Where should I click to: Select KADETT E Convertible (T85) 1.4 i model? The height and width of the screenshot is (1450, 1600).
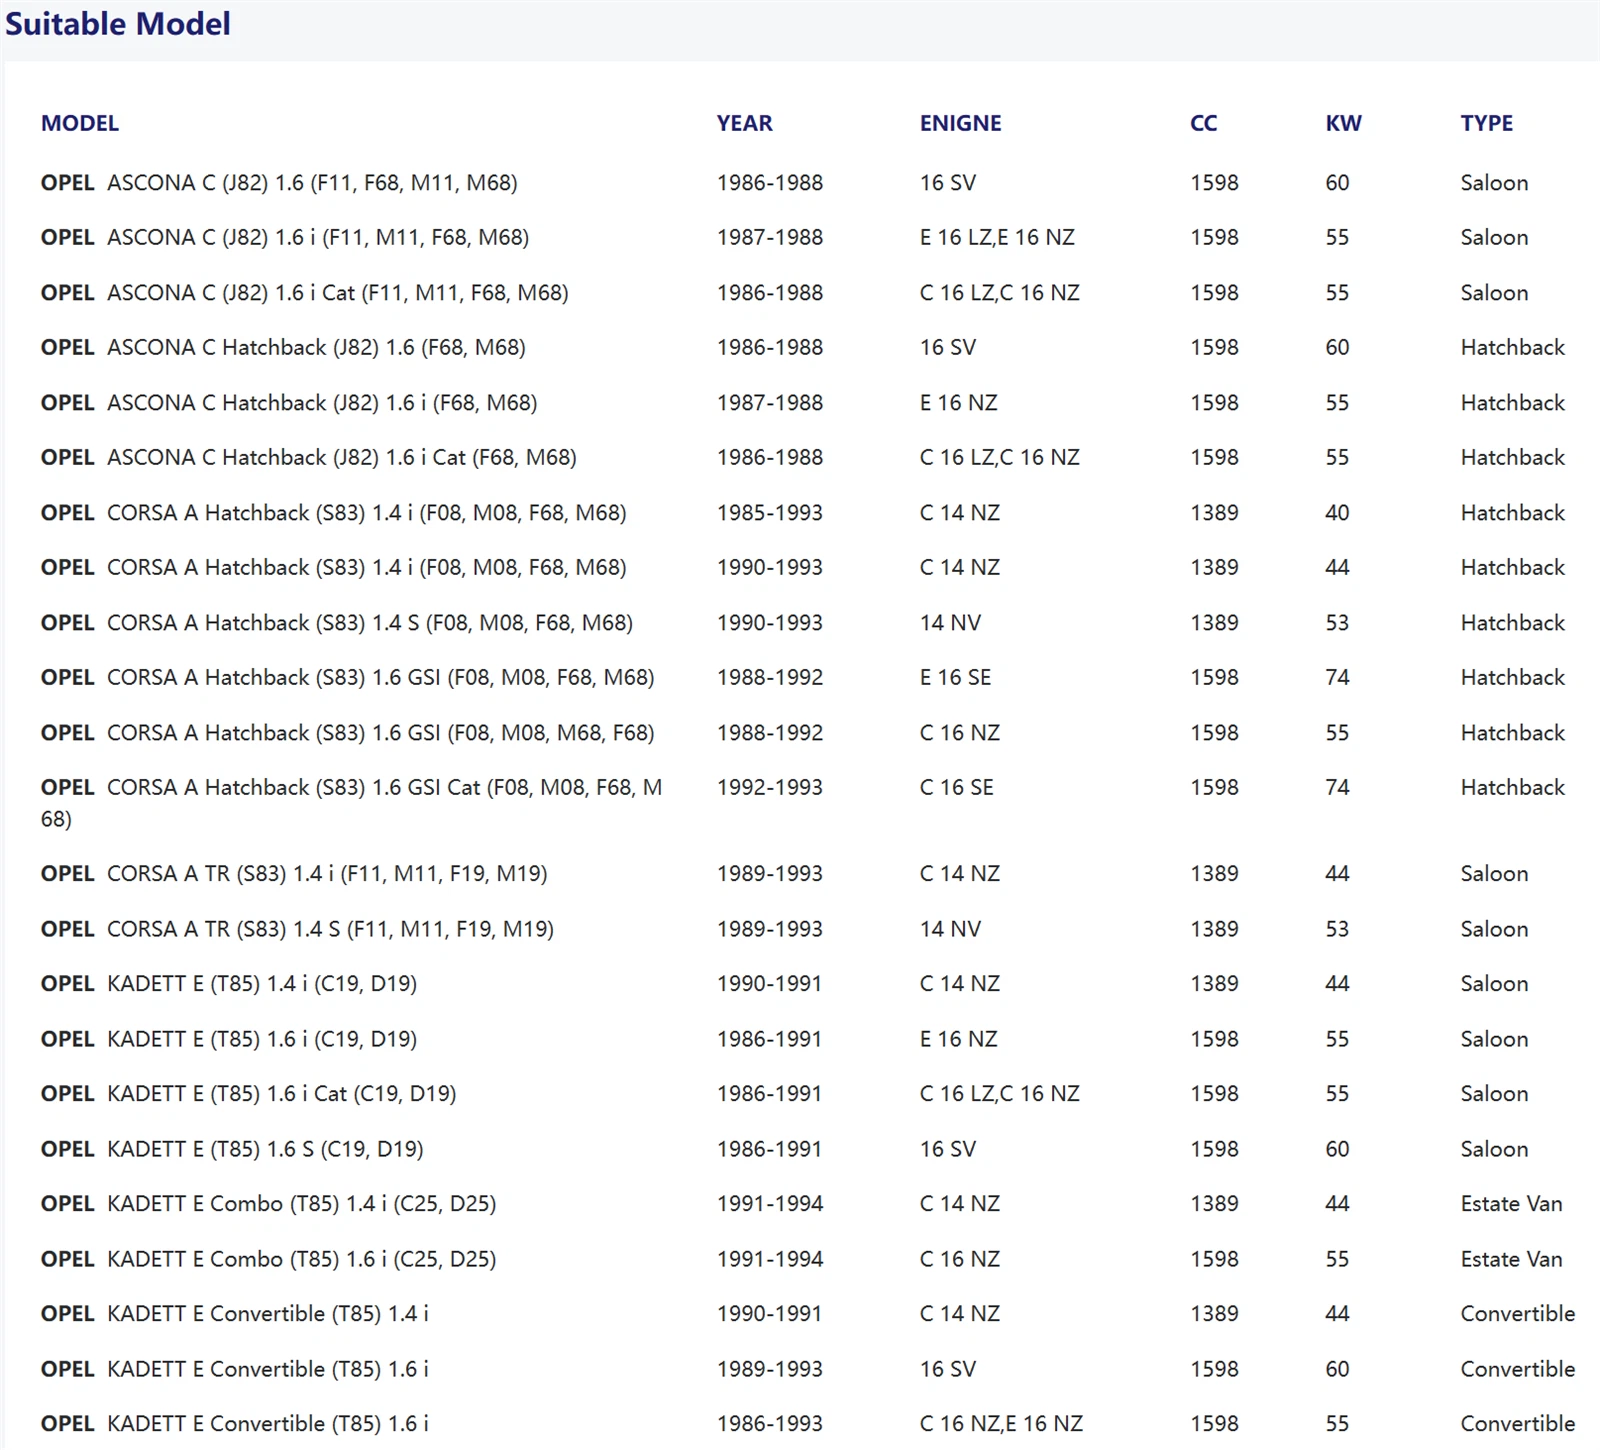[x=235, y=1314]
